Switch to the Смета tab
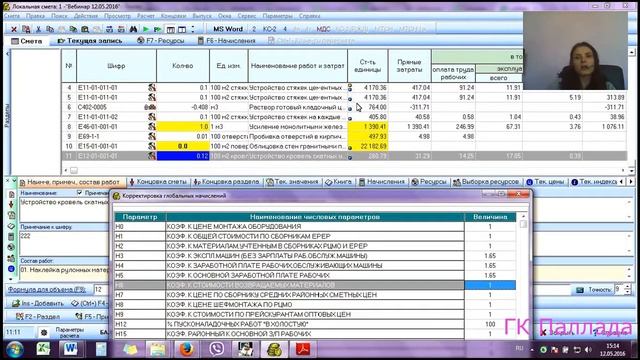 pos(27,41)
